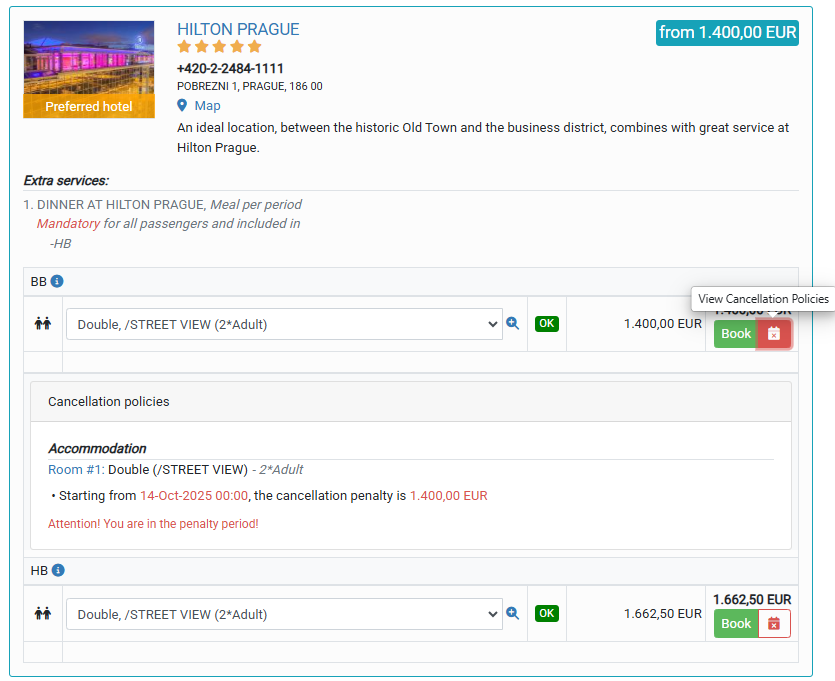Click the two-adults occupancy icon in HB row
The height and width of the screenshot is (681, 835).
click(43, 613)
